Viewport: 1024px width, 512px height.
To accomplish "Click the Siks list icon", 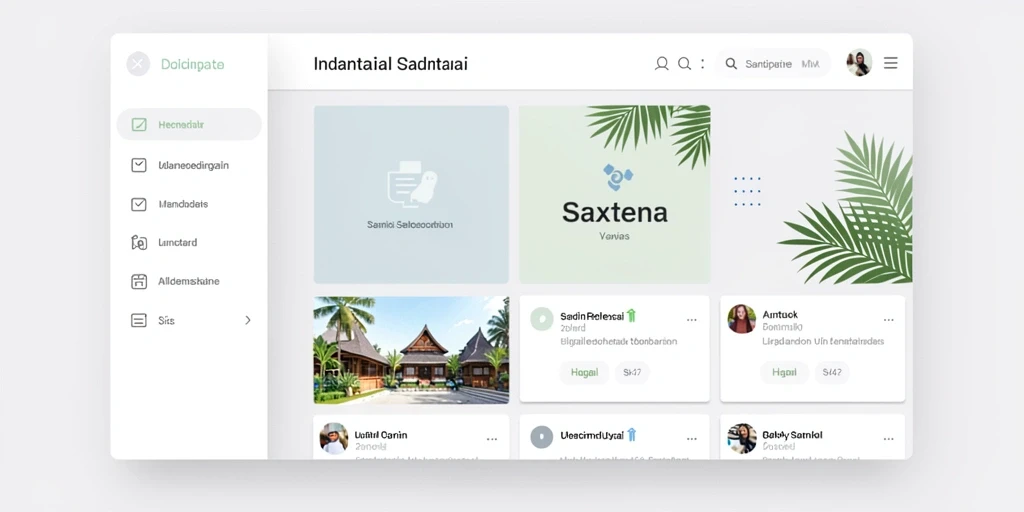I will pos(139,320).
